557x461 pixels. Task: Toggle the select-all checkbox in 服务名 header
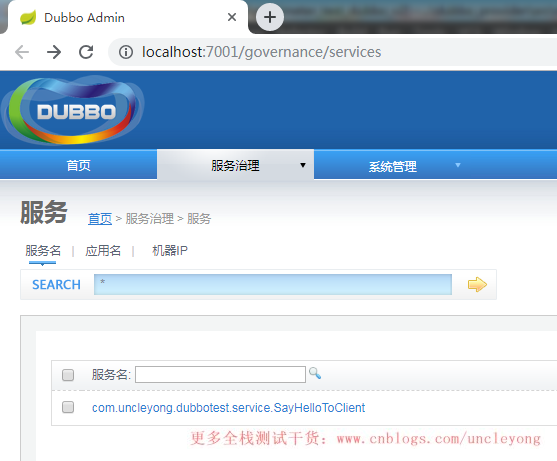pos(68,375)
